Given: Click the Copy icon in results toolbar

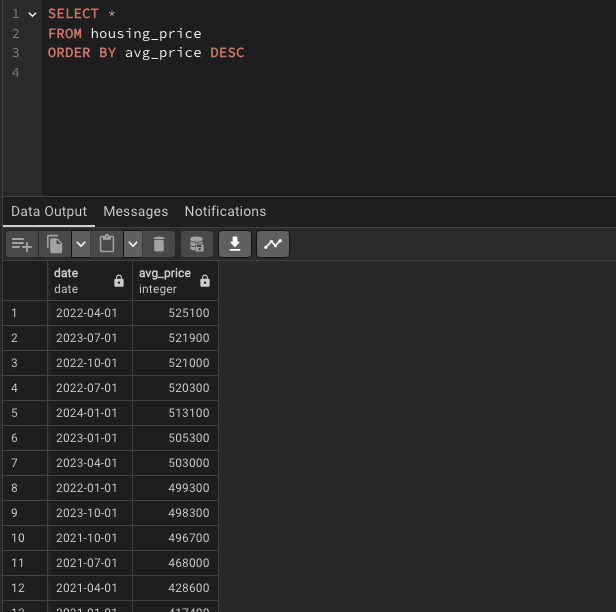Looking at the screenshot, I should coord(55,244).
